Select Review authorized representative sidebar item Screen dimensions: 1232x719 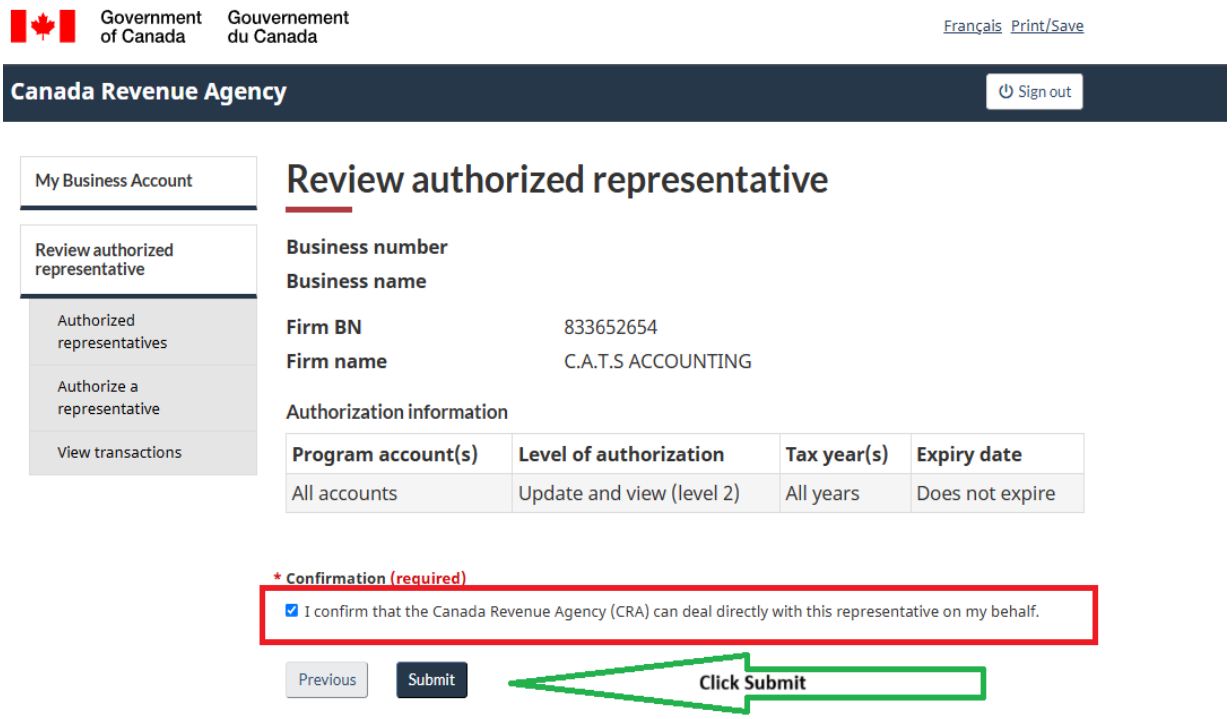pyautogui.click(x=138, y=260)
